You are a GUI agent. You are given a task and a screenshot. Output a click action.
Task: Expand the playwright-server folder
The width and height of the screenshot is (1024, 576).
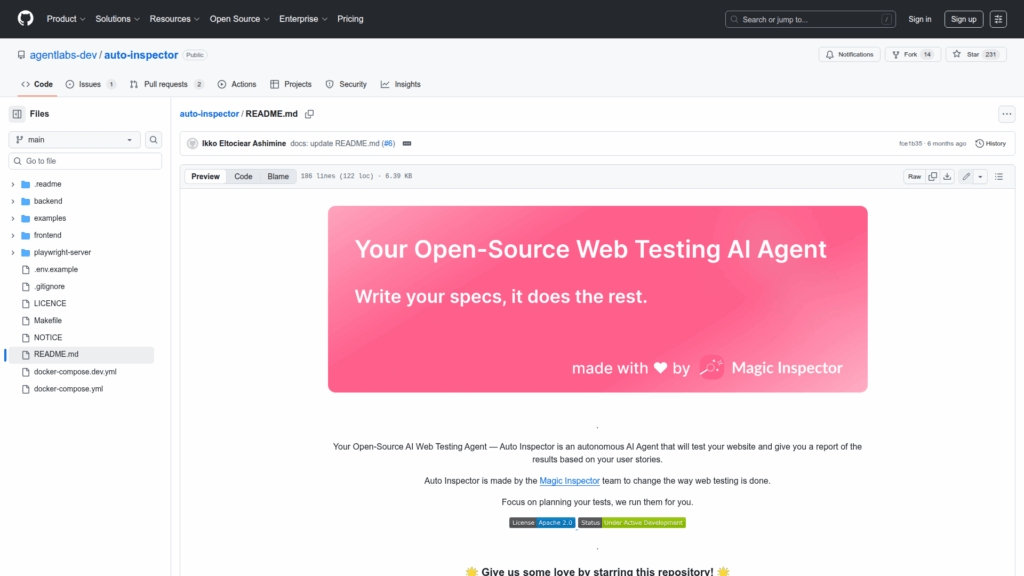pyautogui.click(x=12, y=252)
